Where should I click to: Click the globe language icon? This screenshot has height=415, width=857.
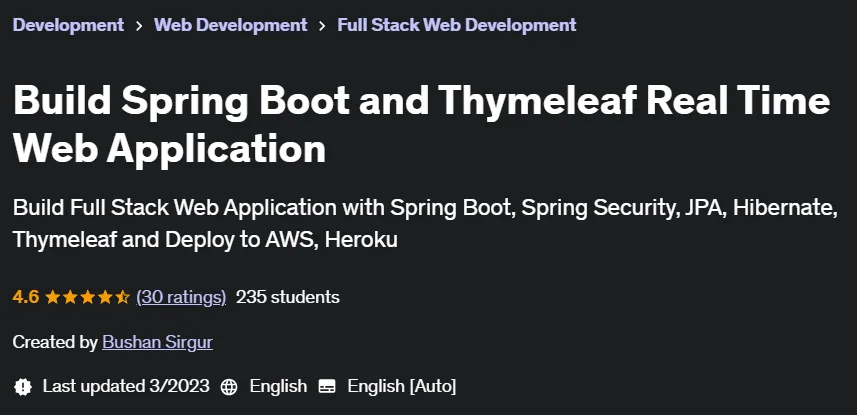[229, 387]
